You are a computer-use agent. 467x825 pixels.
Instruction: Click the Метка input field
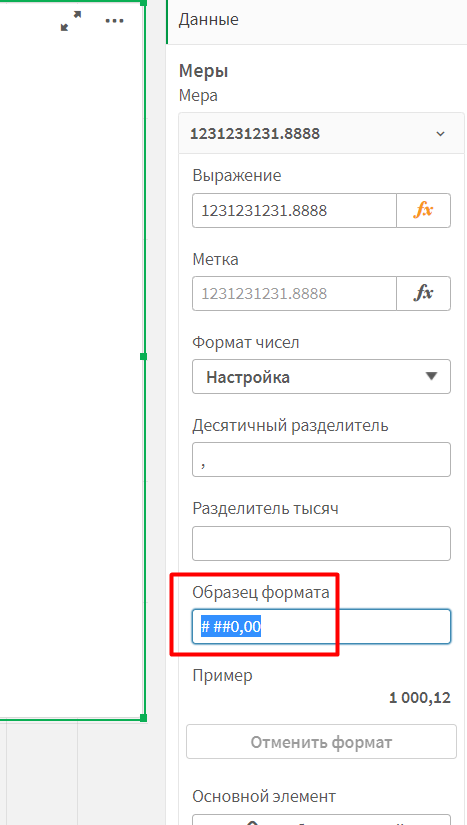tap(294, 293)
